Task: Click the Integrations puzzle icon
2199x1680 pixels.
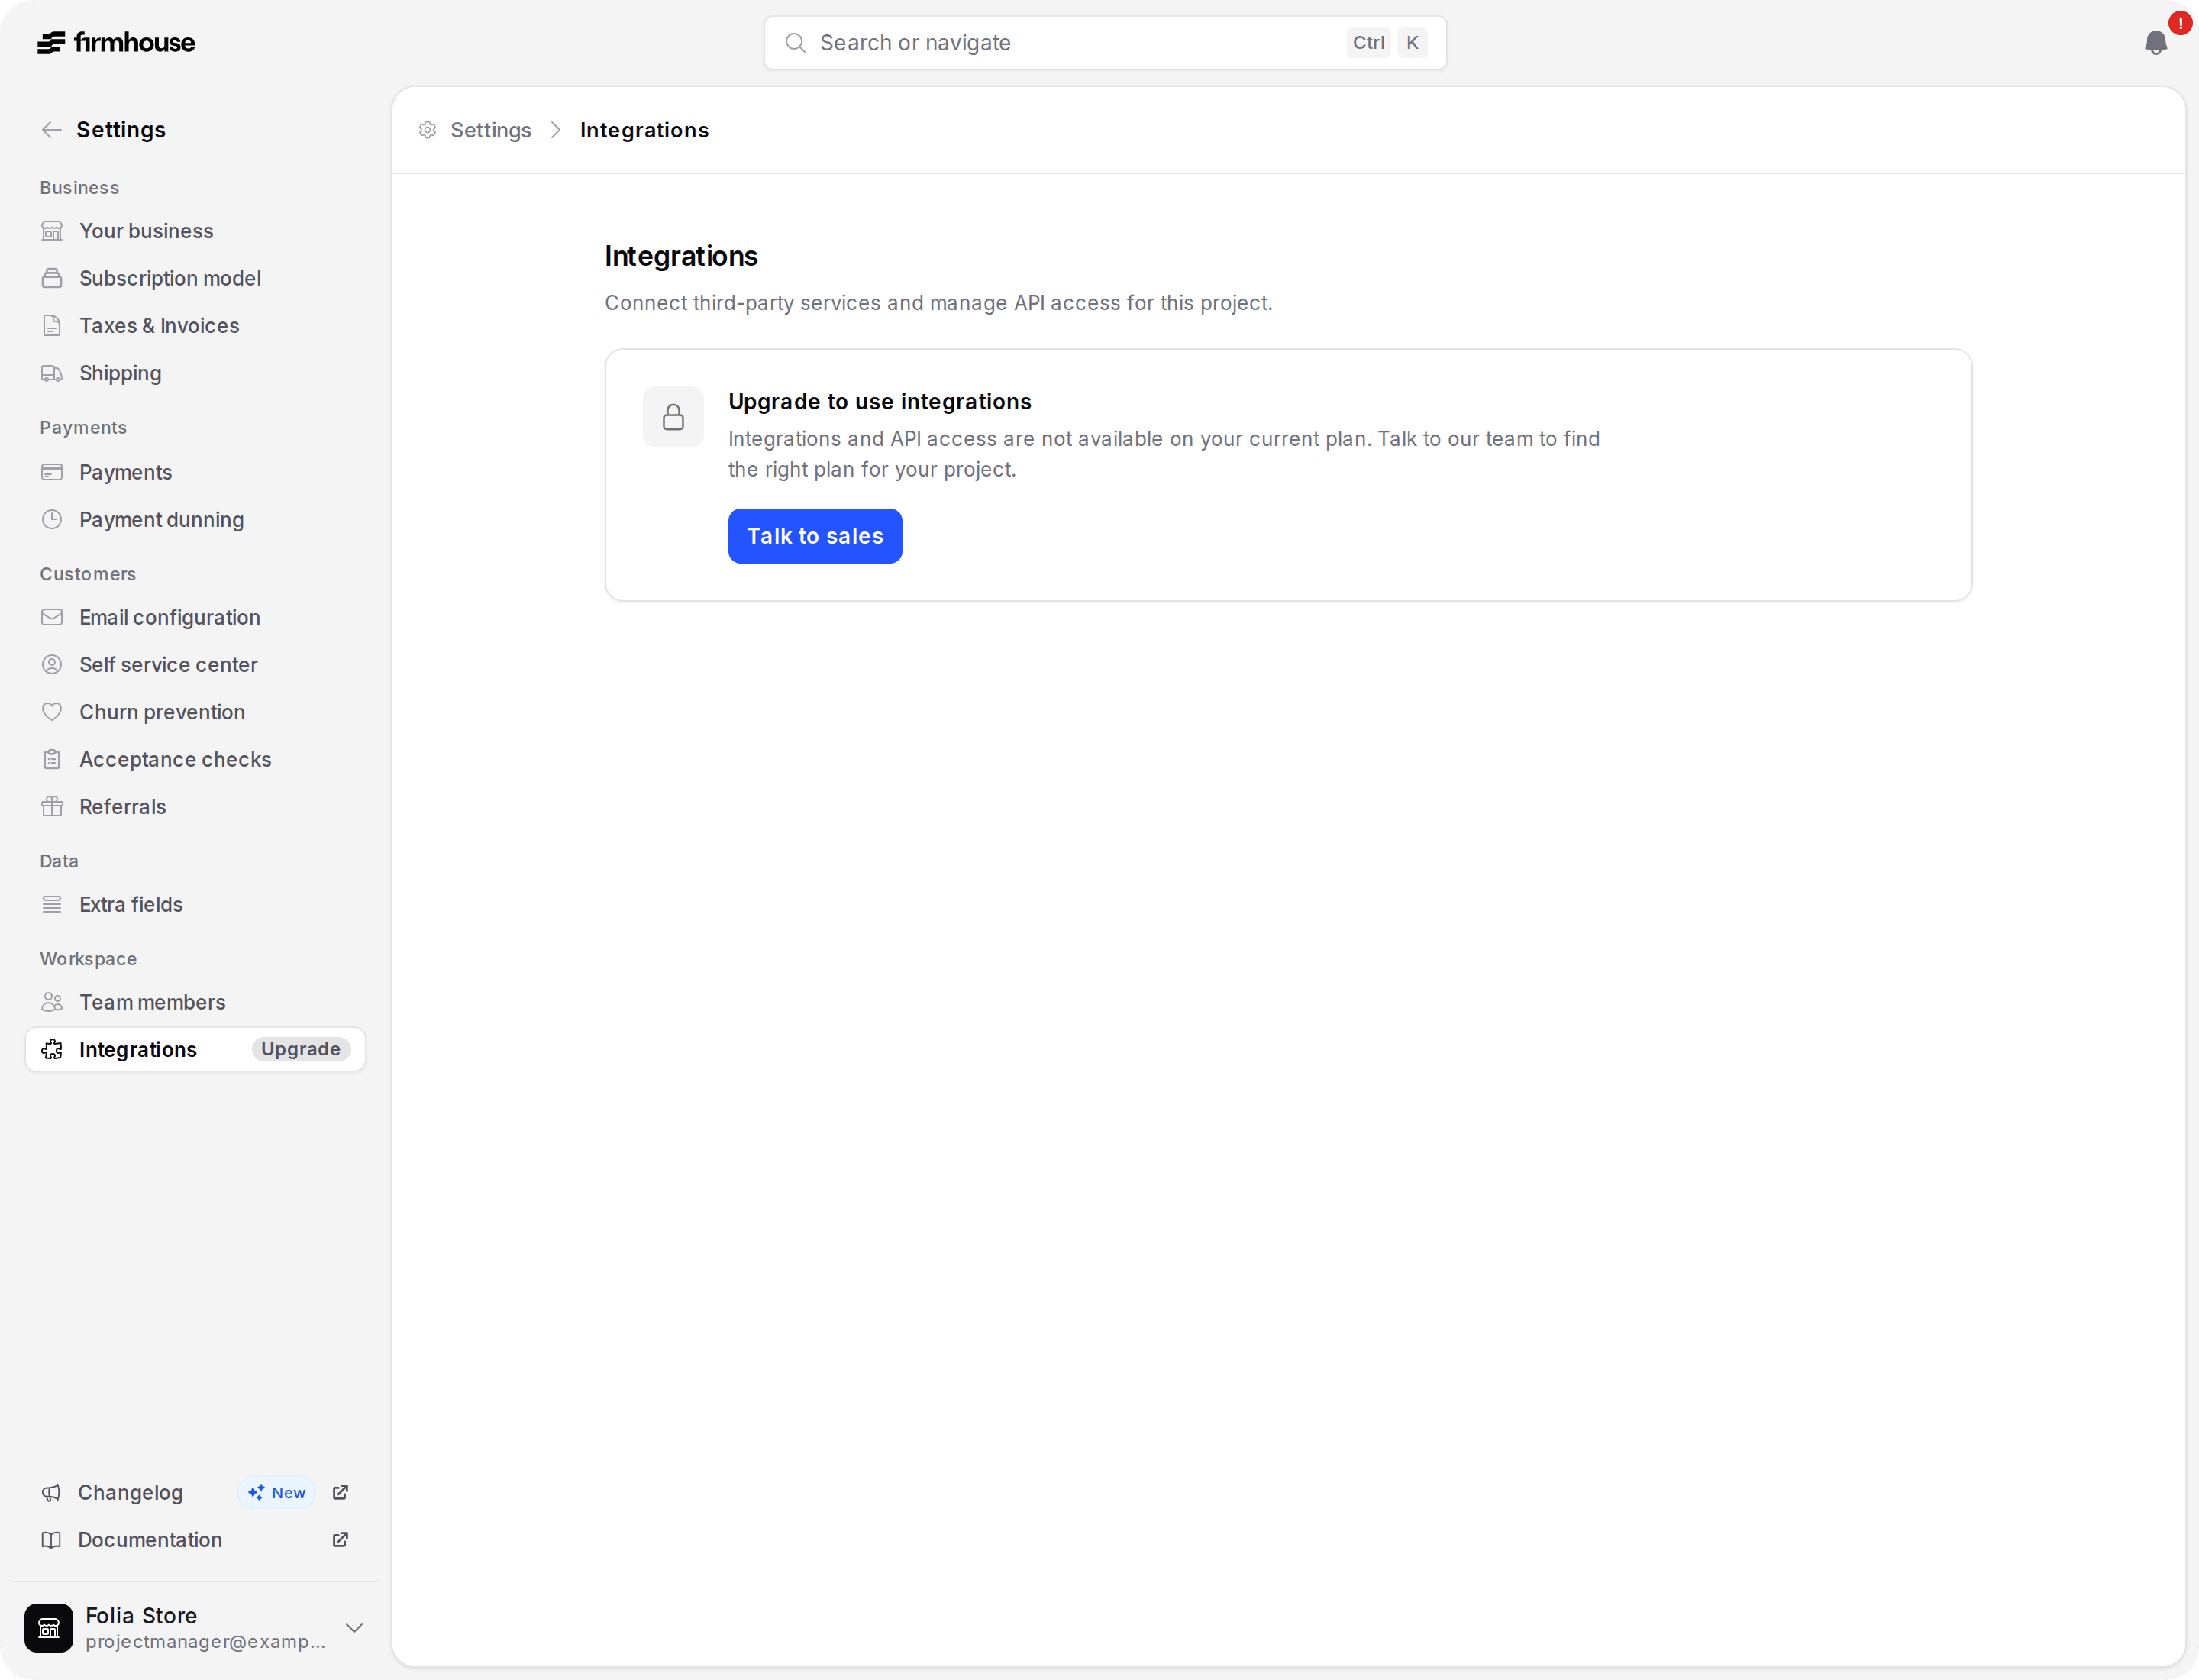Action: (x=52, y=1050)
